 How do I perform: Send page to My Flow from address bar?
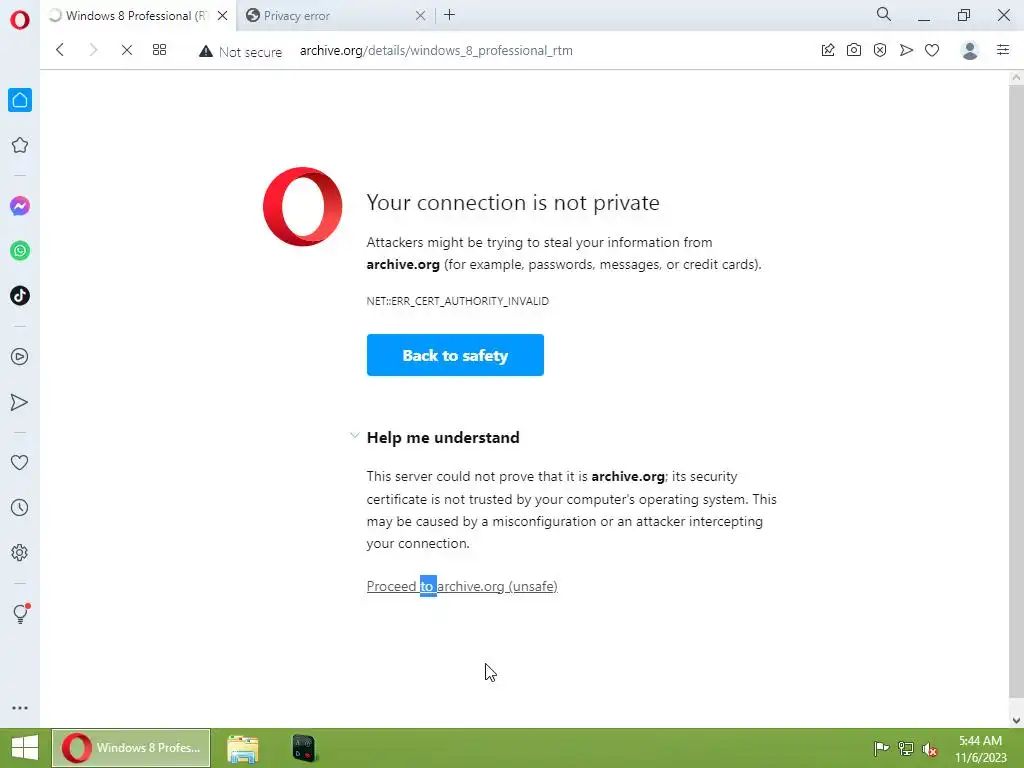[x=906, y=50]
